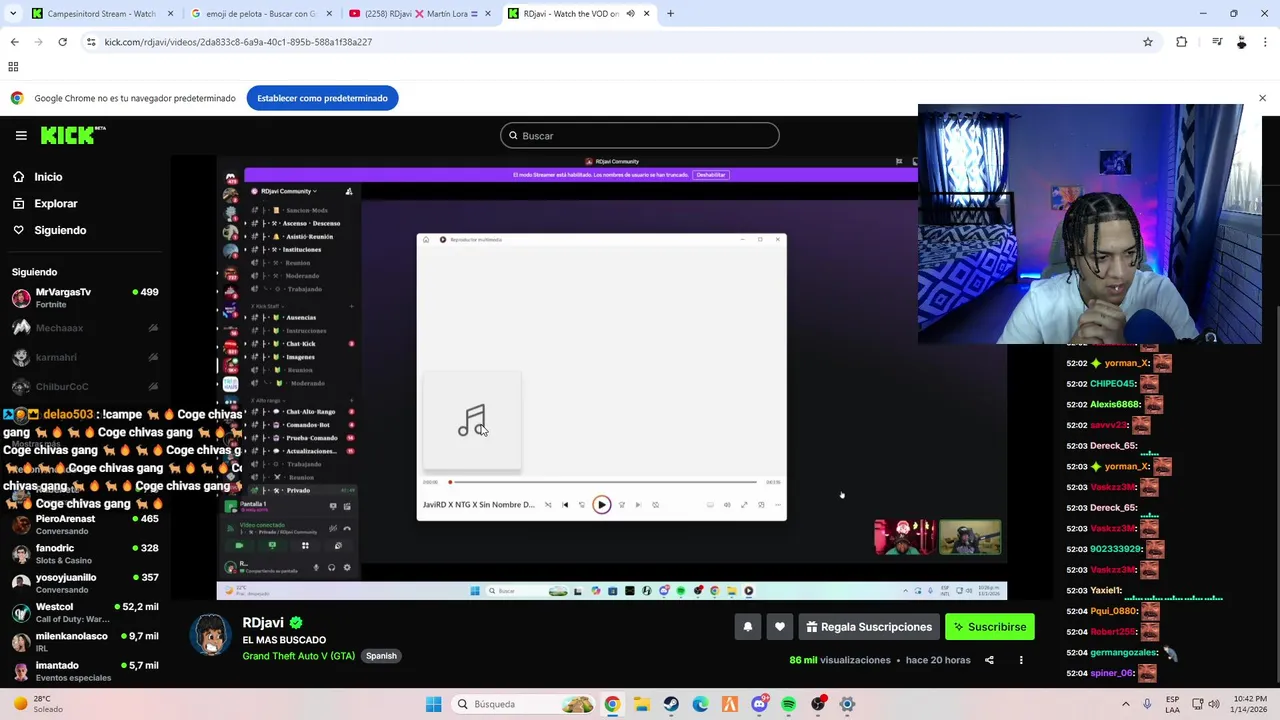Bookmark this page with star icon
The image size is (1280, 720).
pyautogui.click(x=1148, y=42)
